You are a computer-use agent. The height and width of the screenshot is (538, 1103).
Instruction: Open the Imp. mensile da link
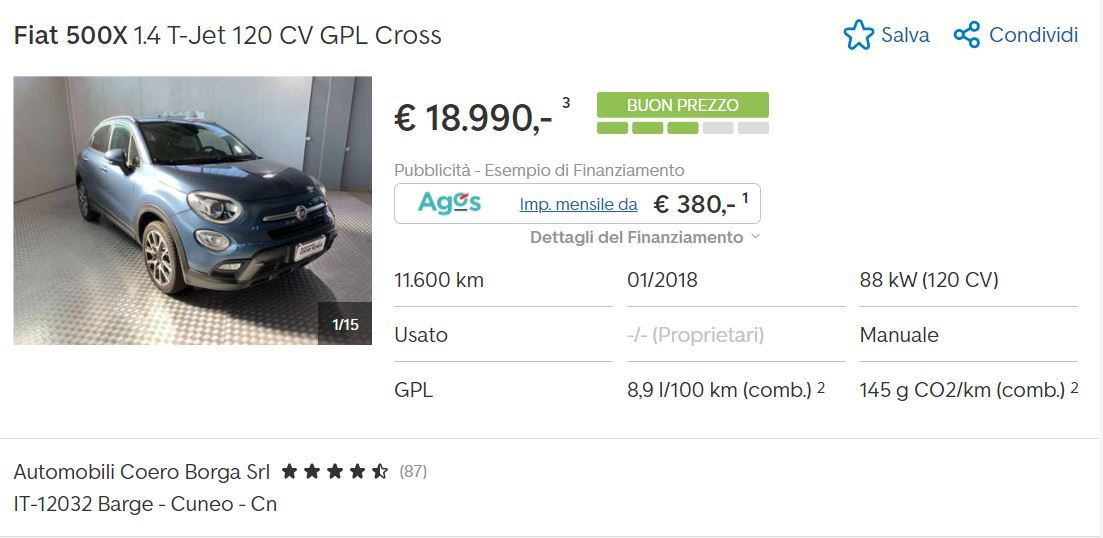[578, 205]
